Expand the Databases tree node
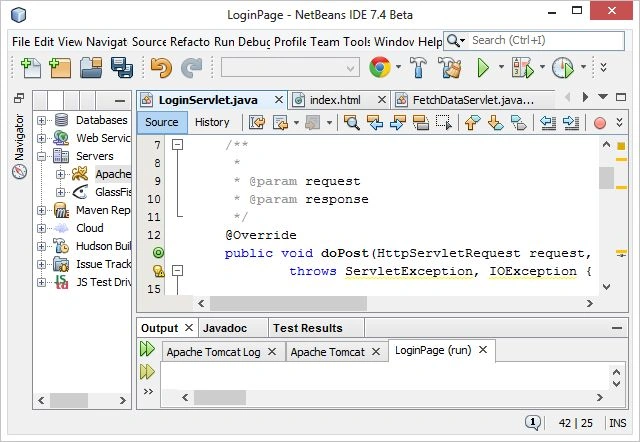The image size is (640, 442). tap(41, 120)
